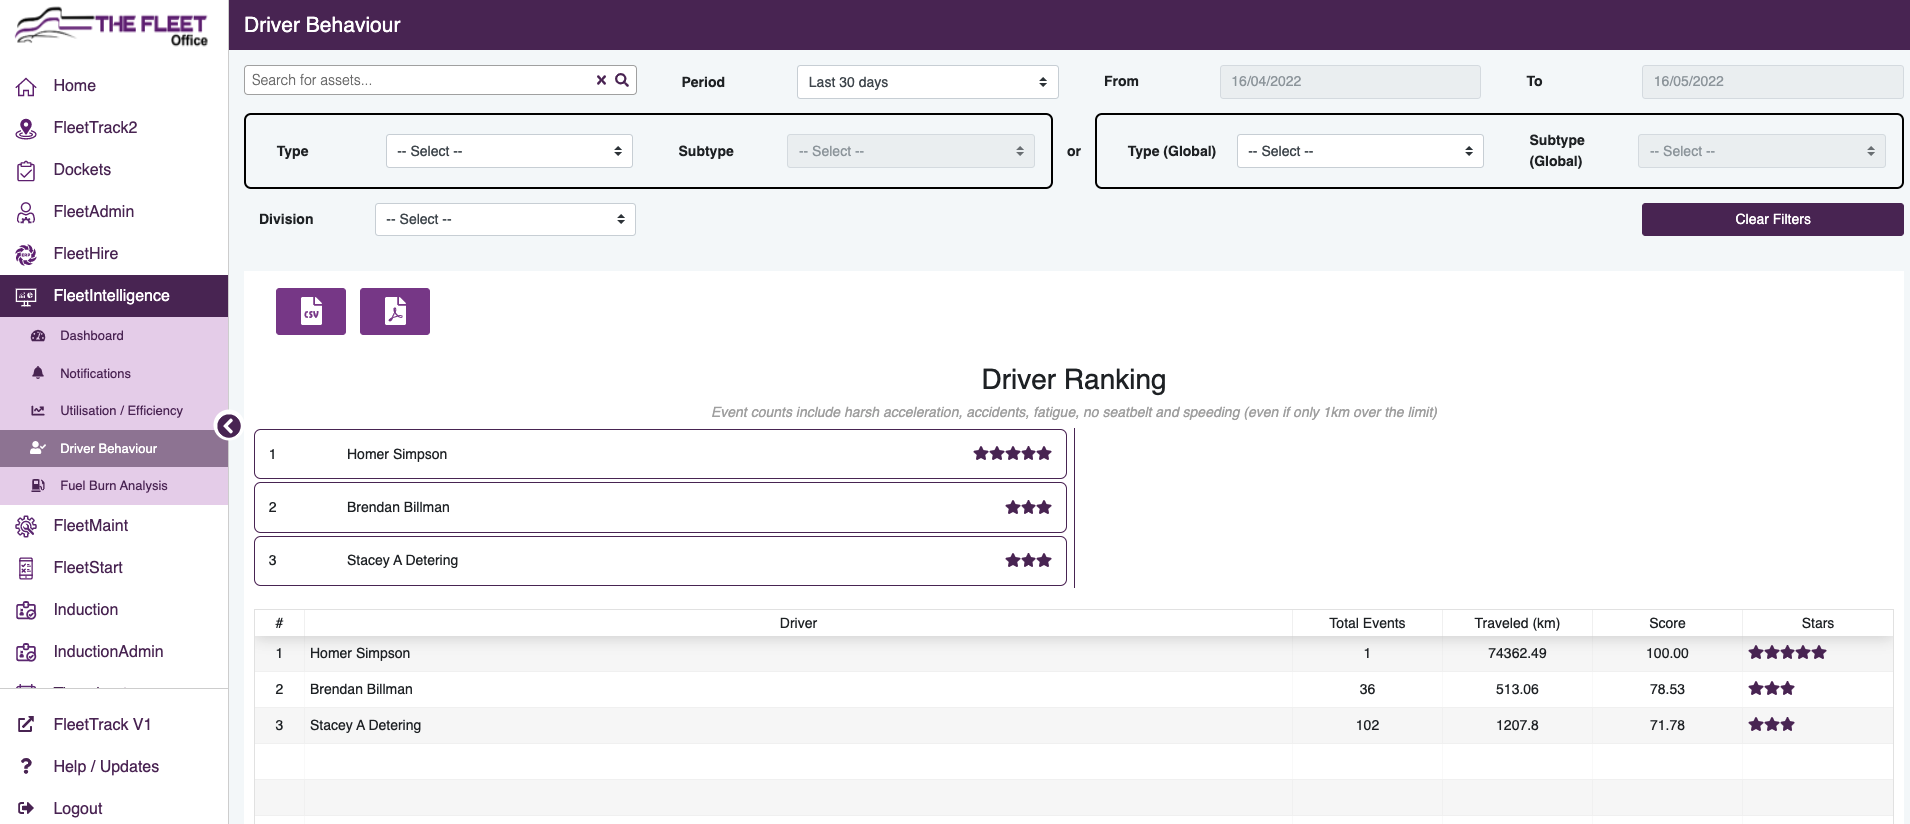
Task: Sort by Traveled (km) column header
Action: coord(1517,623)
